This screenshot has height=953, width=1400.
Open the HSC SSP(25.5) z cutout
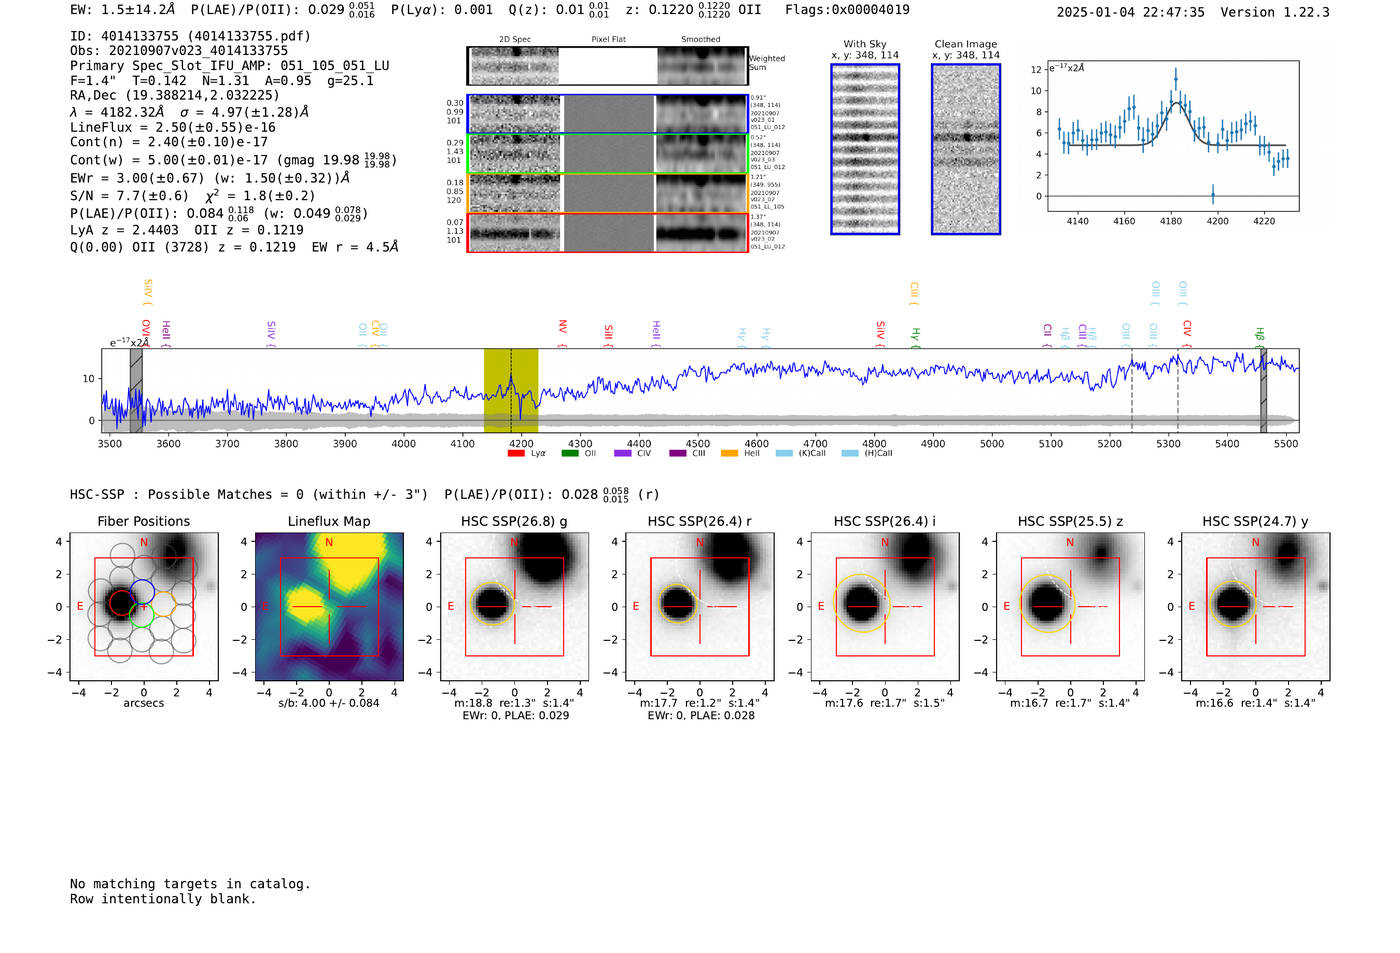tap(1070, 606)
